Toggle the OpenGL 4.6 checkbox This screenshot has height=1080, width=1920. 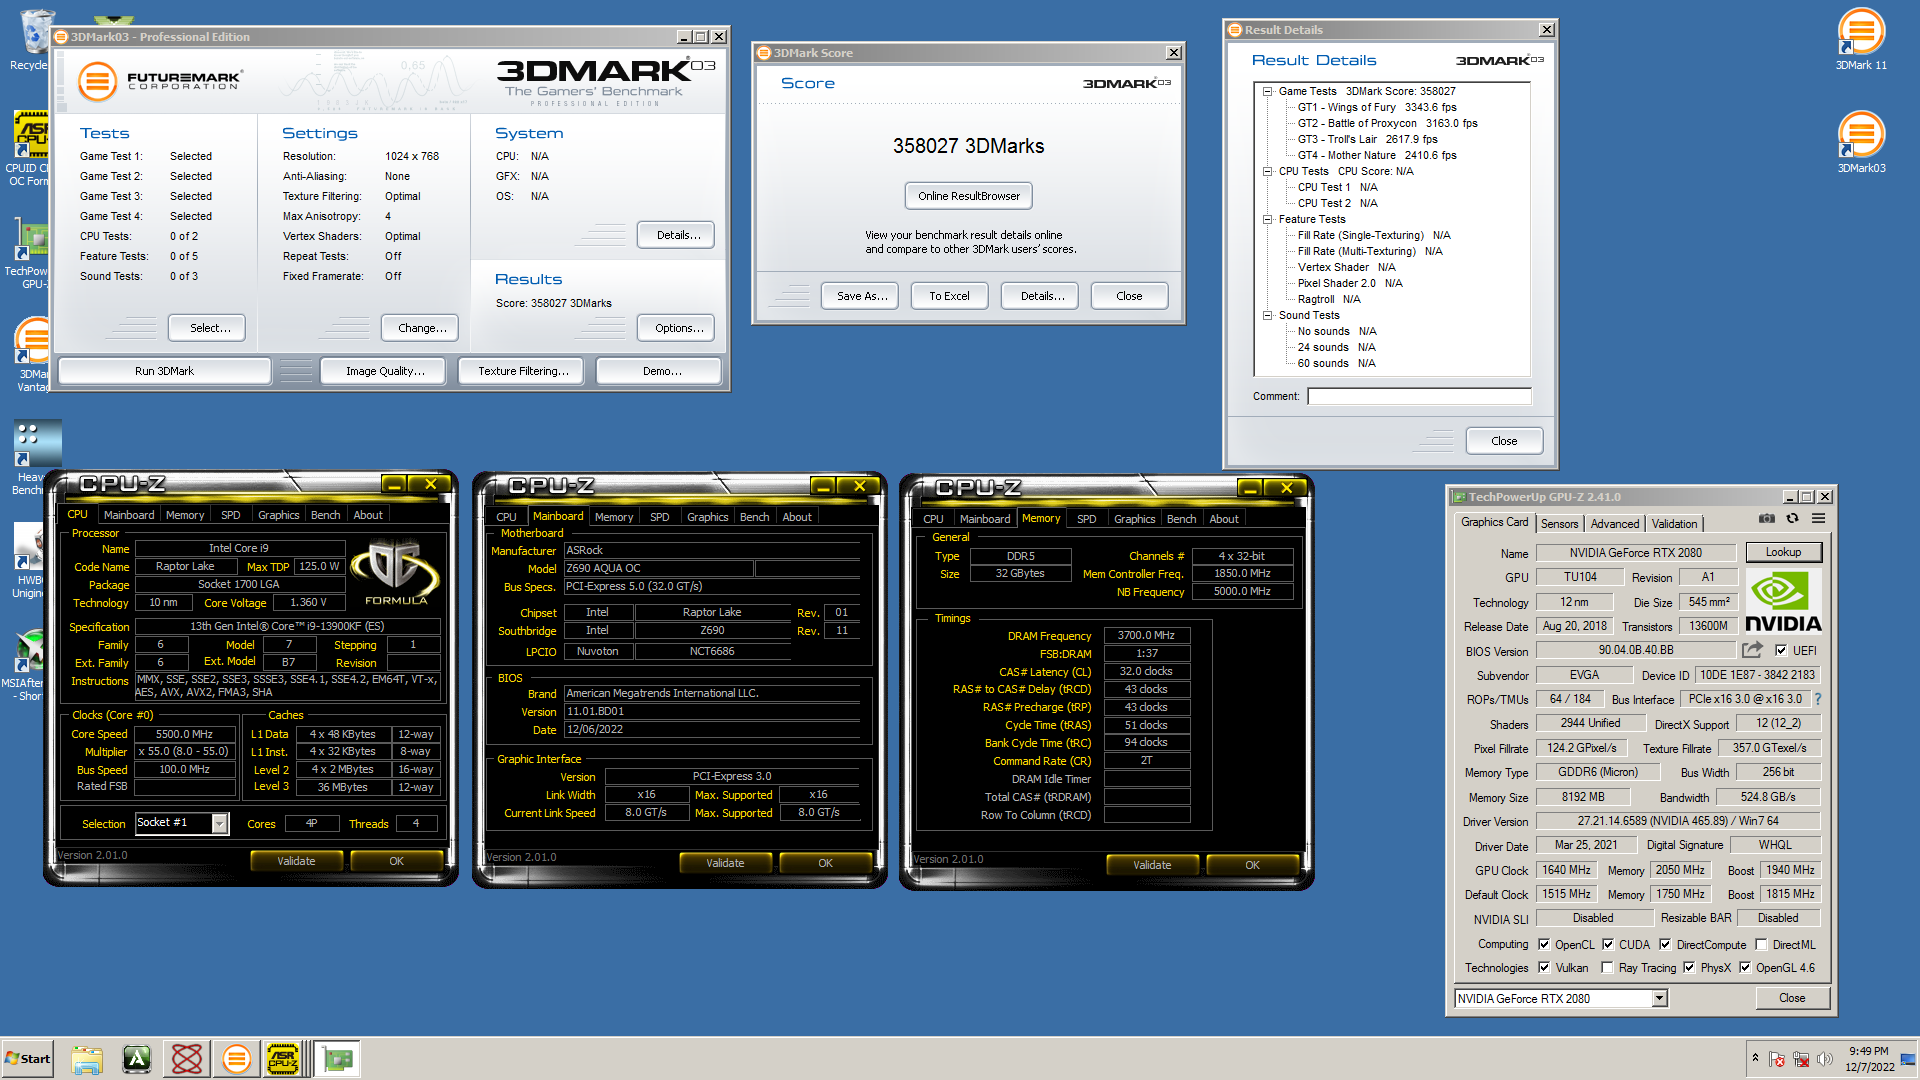tap(1745, 967)
